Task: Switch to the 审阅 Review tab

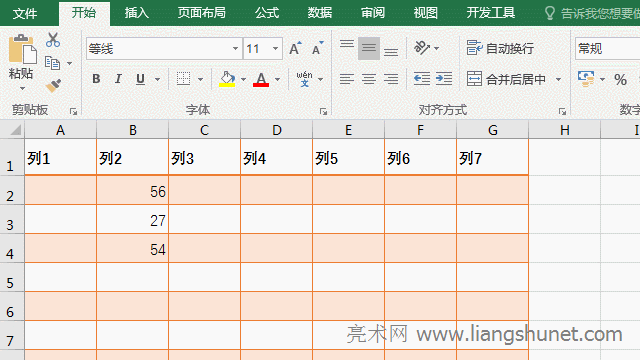Action: (373, 13)
